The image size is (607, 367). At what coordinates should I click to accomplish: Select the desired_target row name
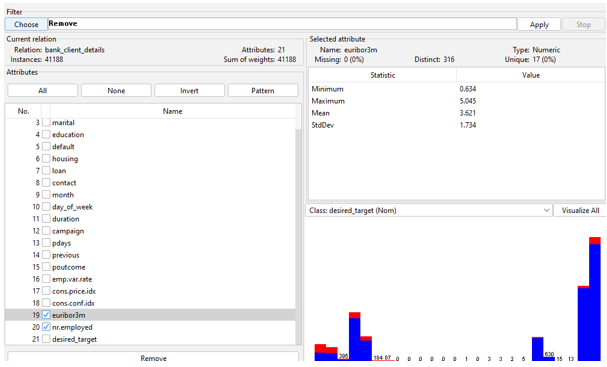[x=74, y=339]
